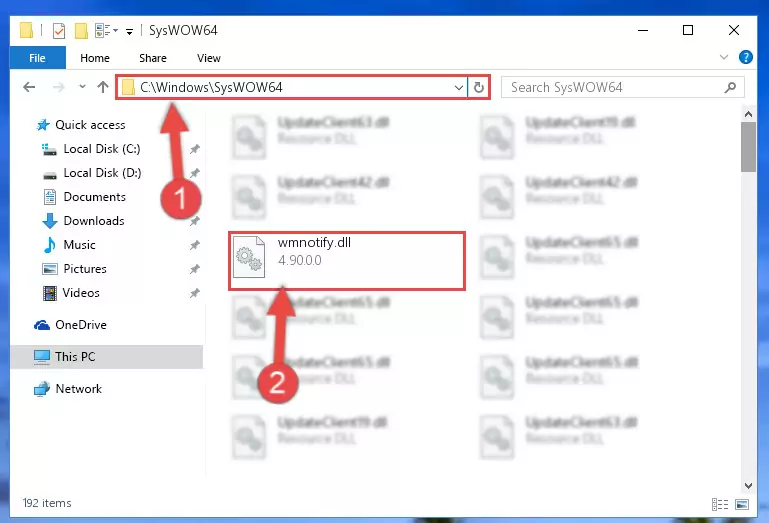The height and width of the screenshot is (523, 769).
Task: Open the address bar history dropdown
Action: (459, 87)
